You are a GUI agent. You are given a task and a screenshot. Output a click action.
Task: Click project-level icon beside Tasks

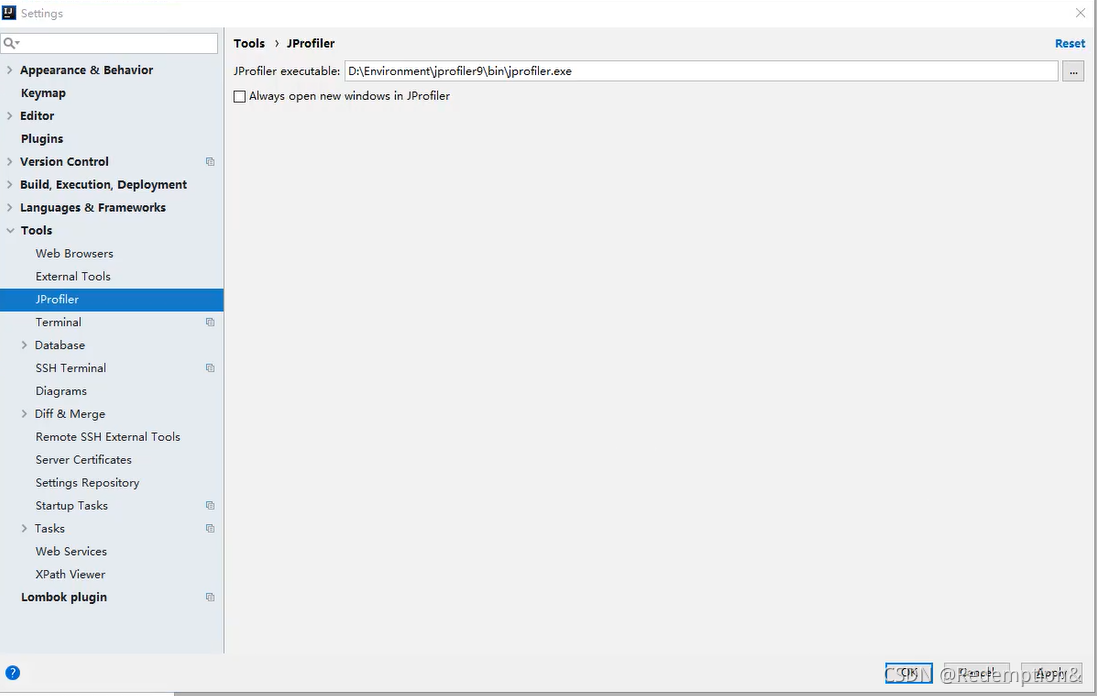pos(210,529)
